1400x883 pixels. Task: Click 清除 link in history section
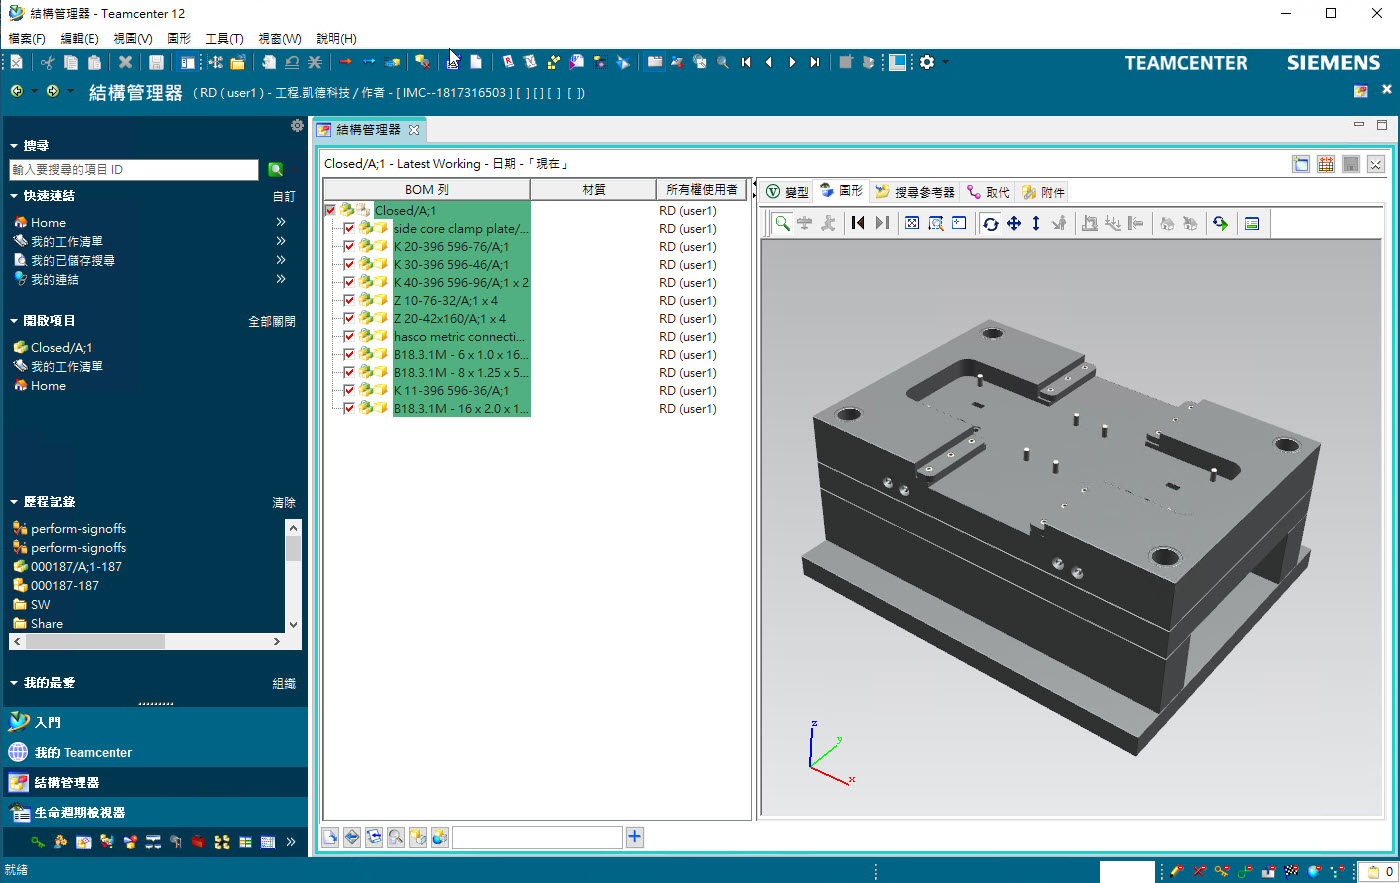[284, 503]
